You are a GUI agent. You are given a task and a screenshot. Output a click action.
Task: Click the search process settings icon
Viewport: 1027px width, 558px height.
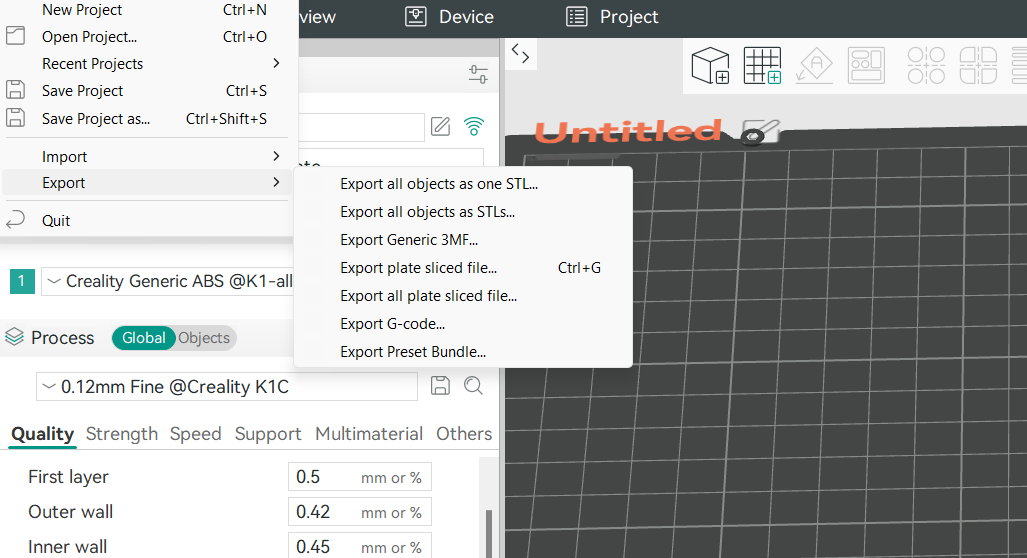click(x=473, y=386)
